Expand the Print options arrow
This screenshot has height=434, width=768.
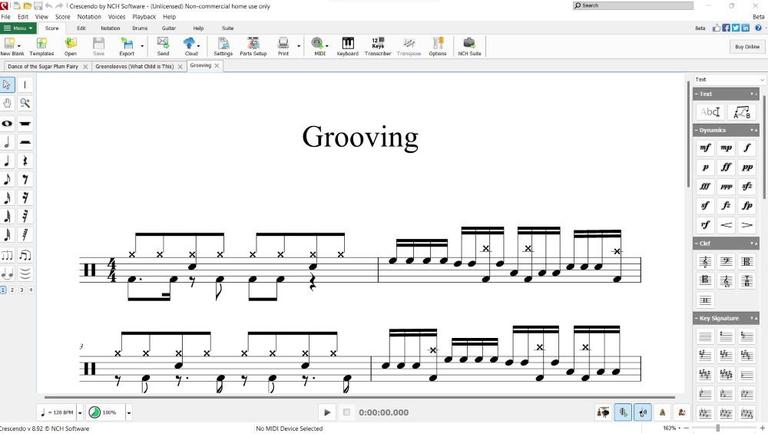tap(298, 47)
